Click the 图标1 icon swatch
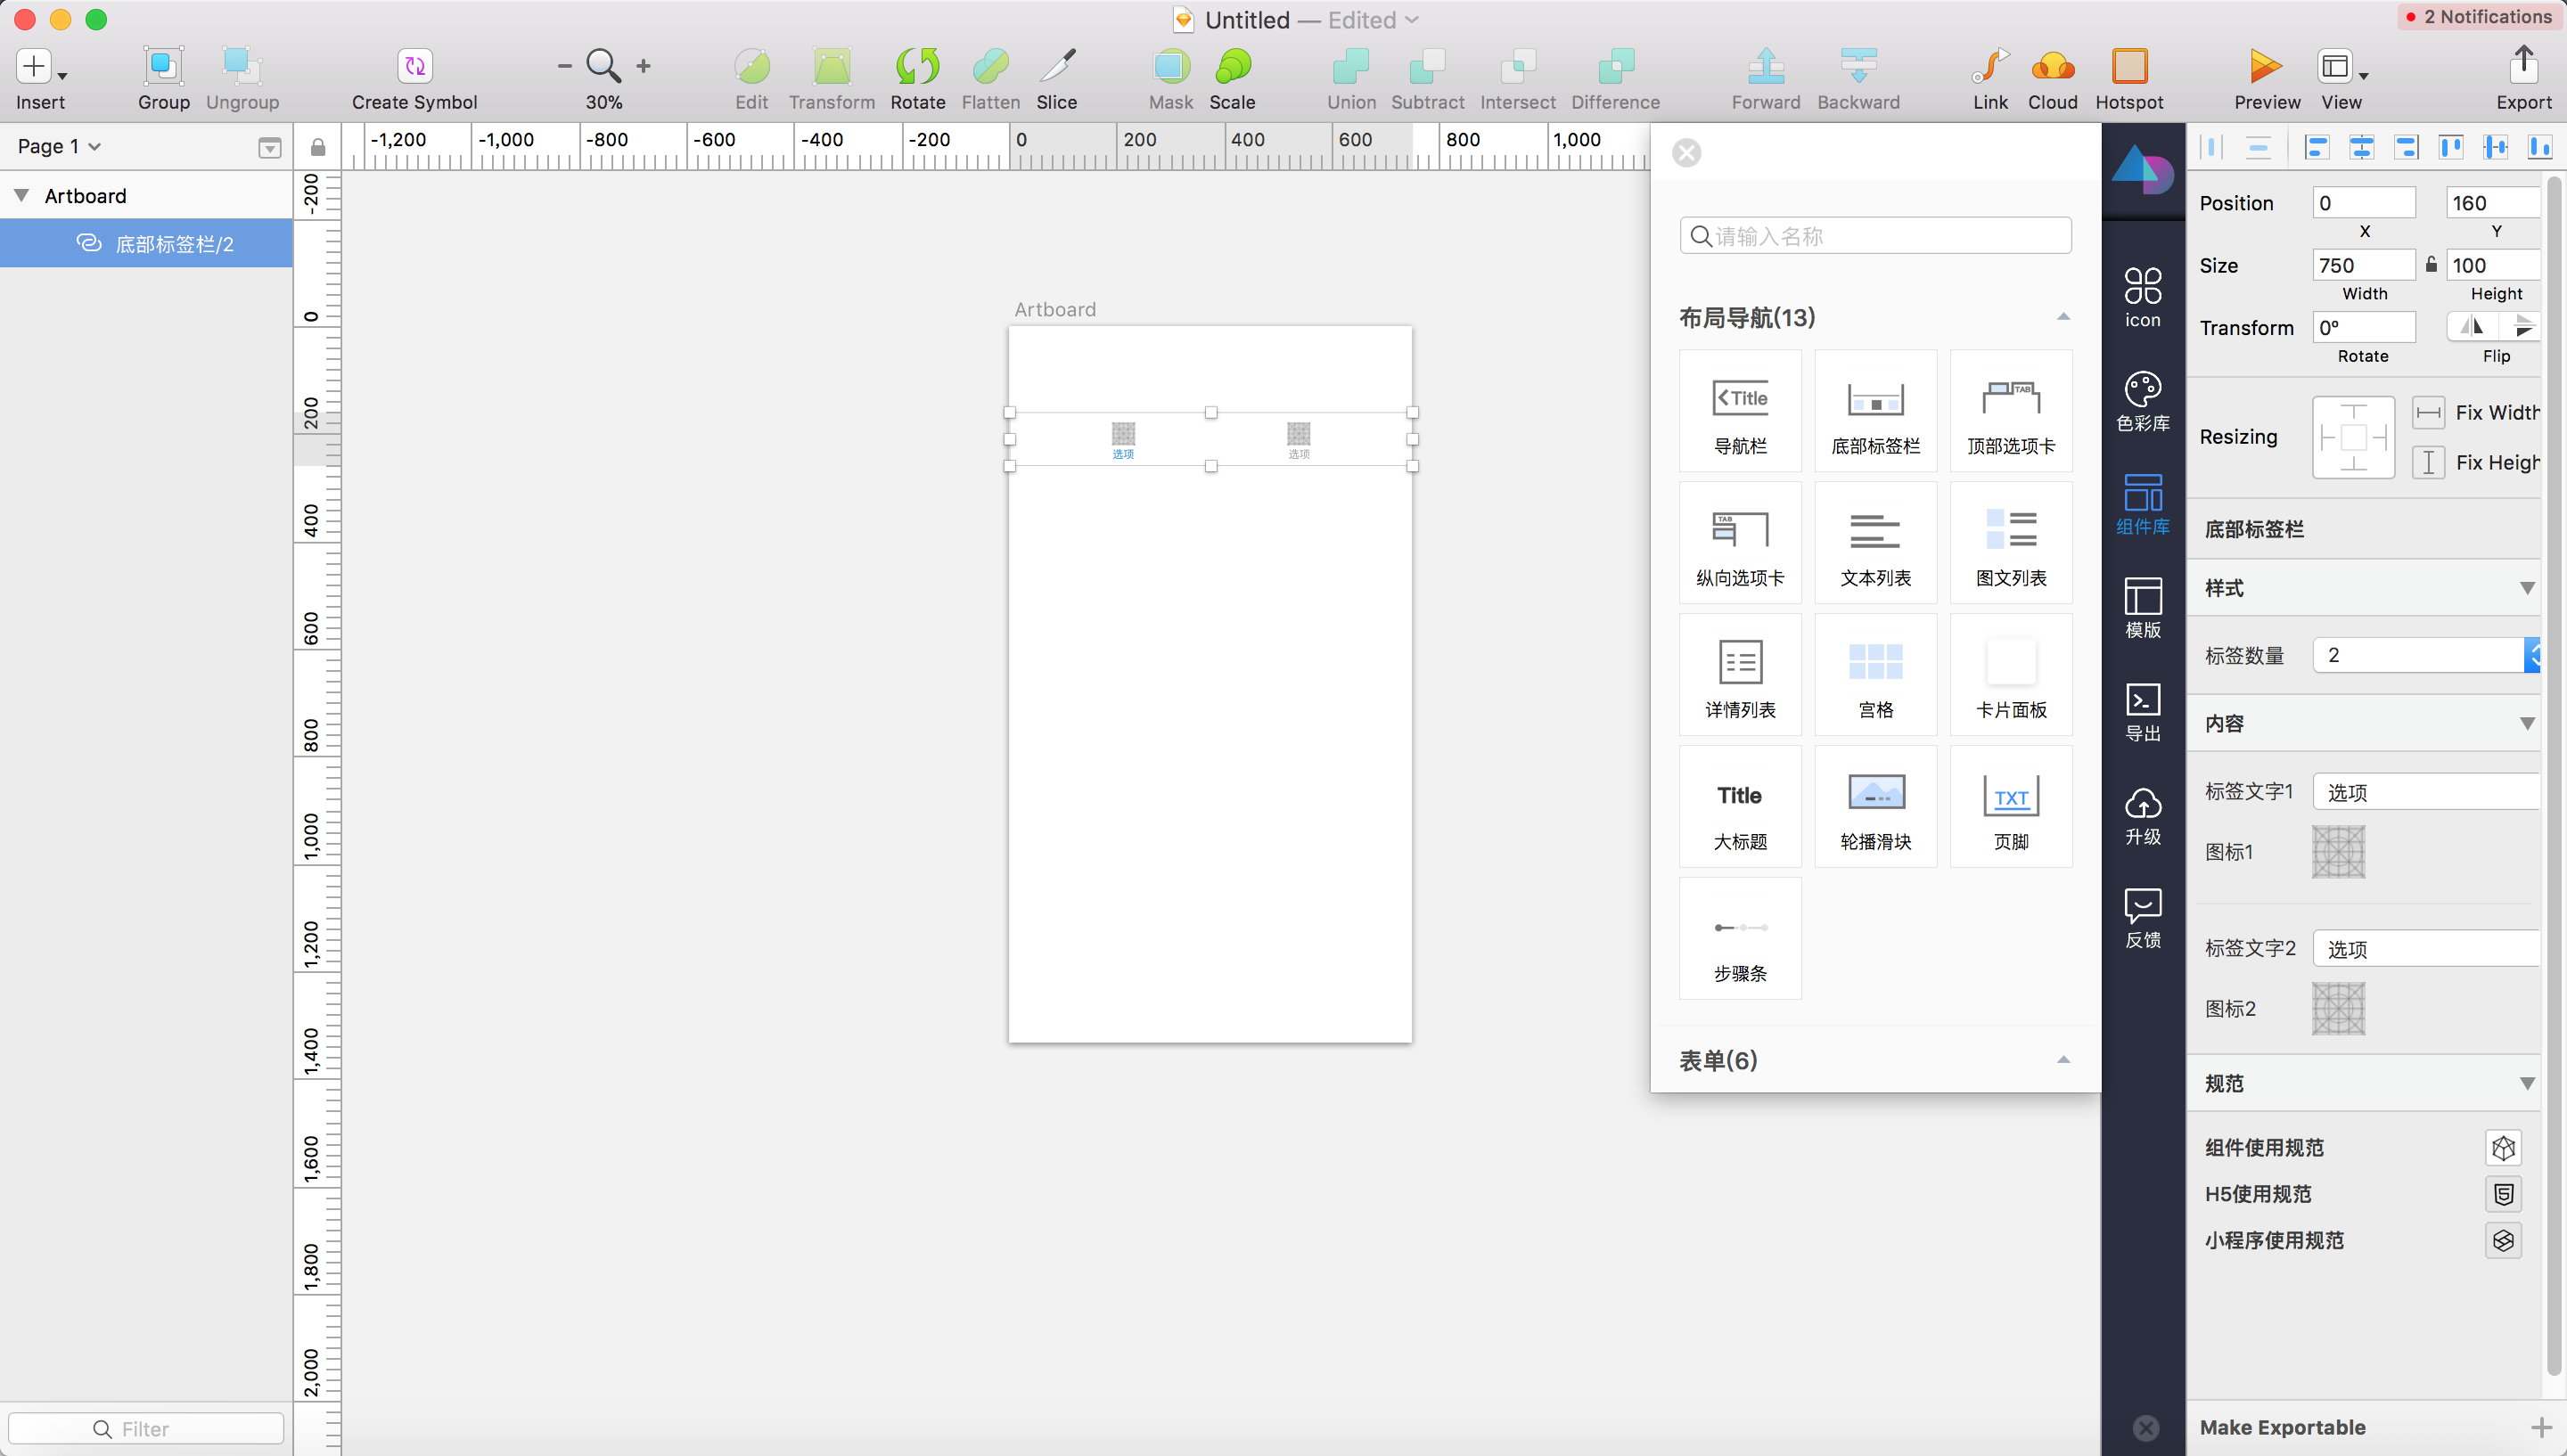Viewport: 2567px width, 1456px height. 2338,852
